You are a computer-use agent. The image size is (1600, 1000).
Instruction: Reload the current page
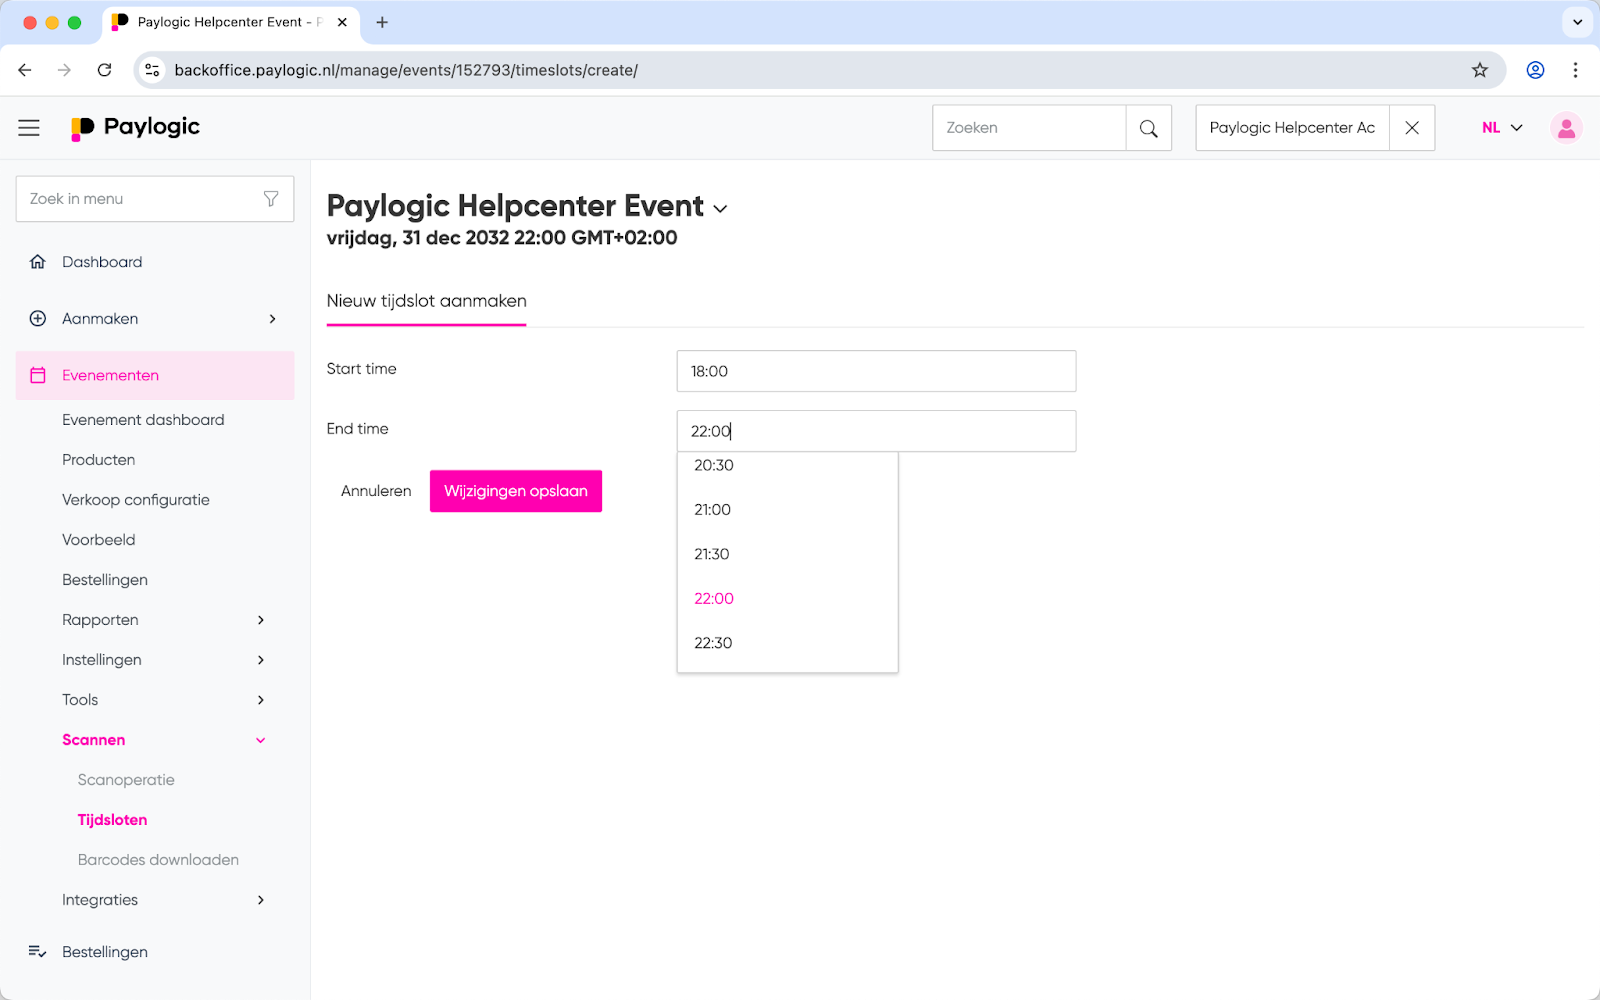tap(104, 70)
